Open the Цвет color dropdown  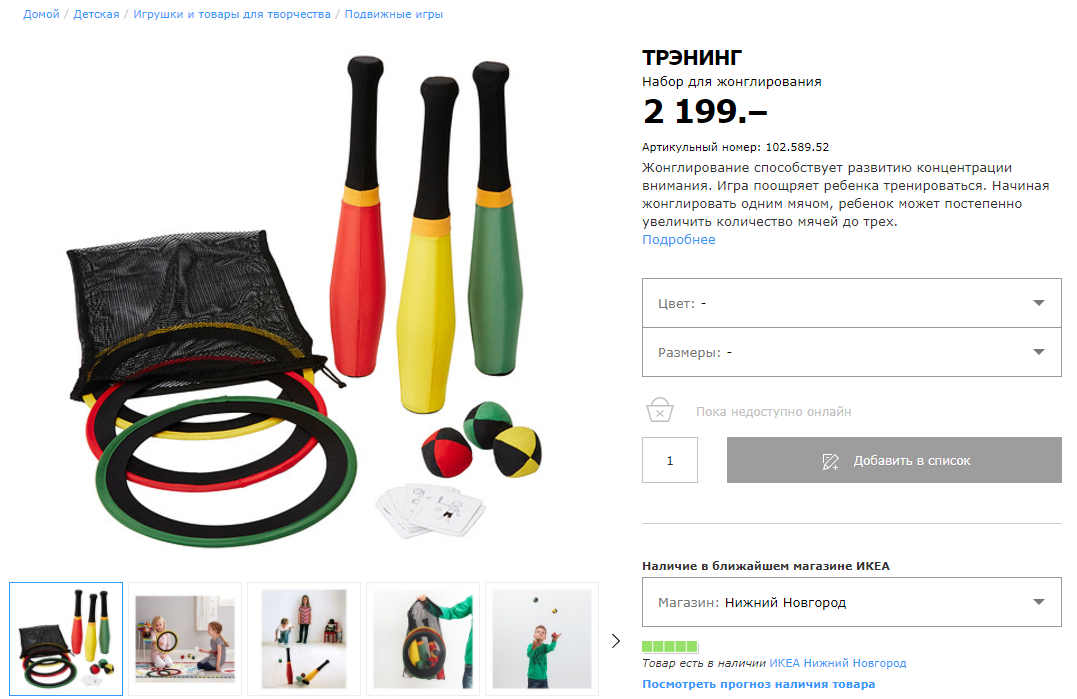click(x=852, y=303)
